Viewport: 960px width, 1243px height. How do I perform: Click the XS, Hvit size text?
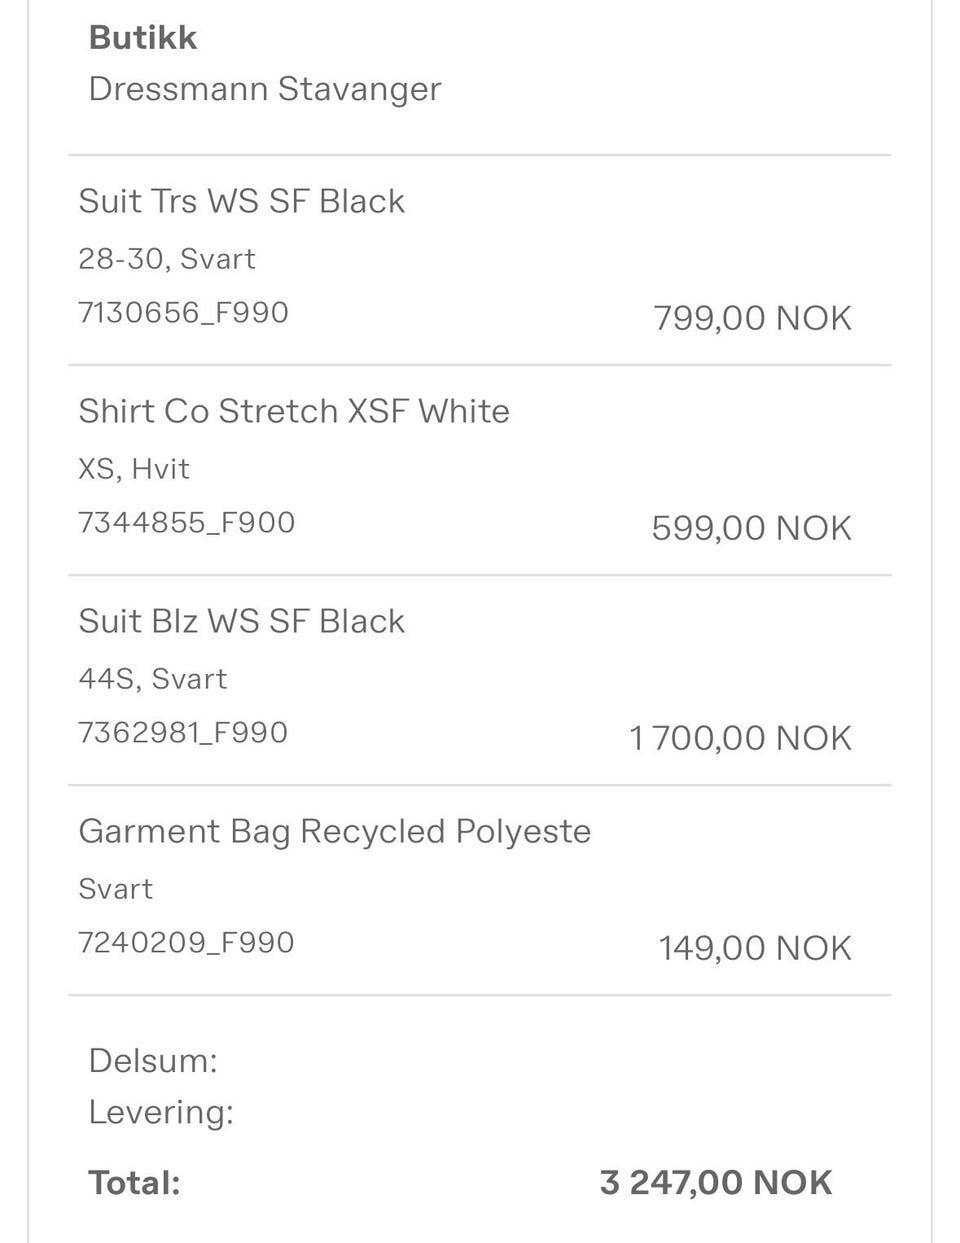(x=134, y=469)
